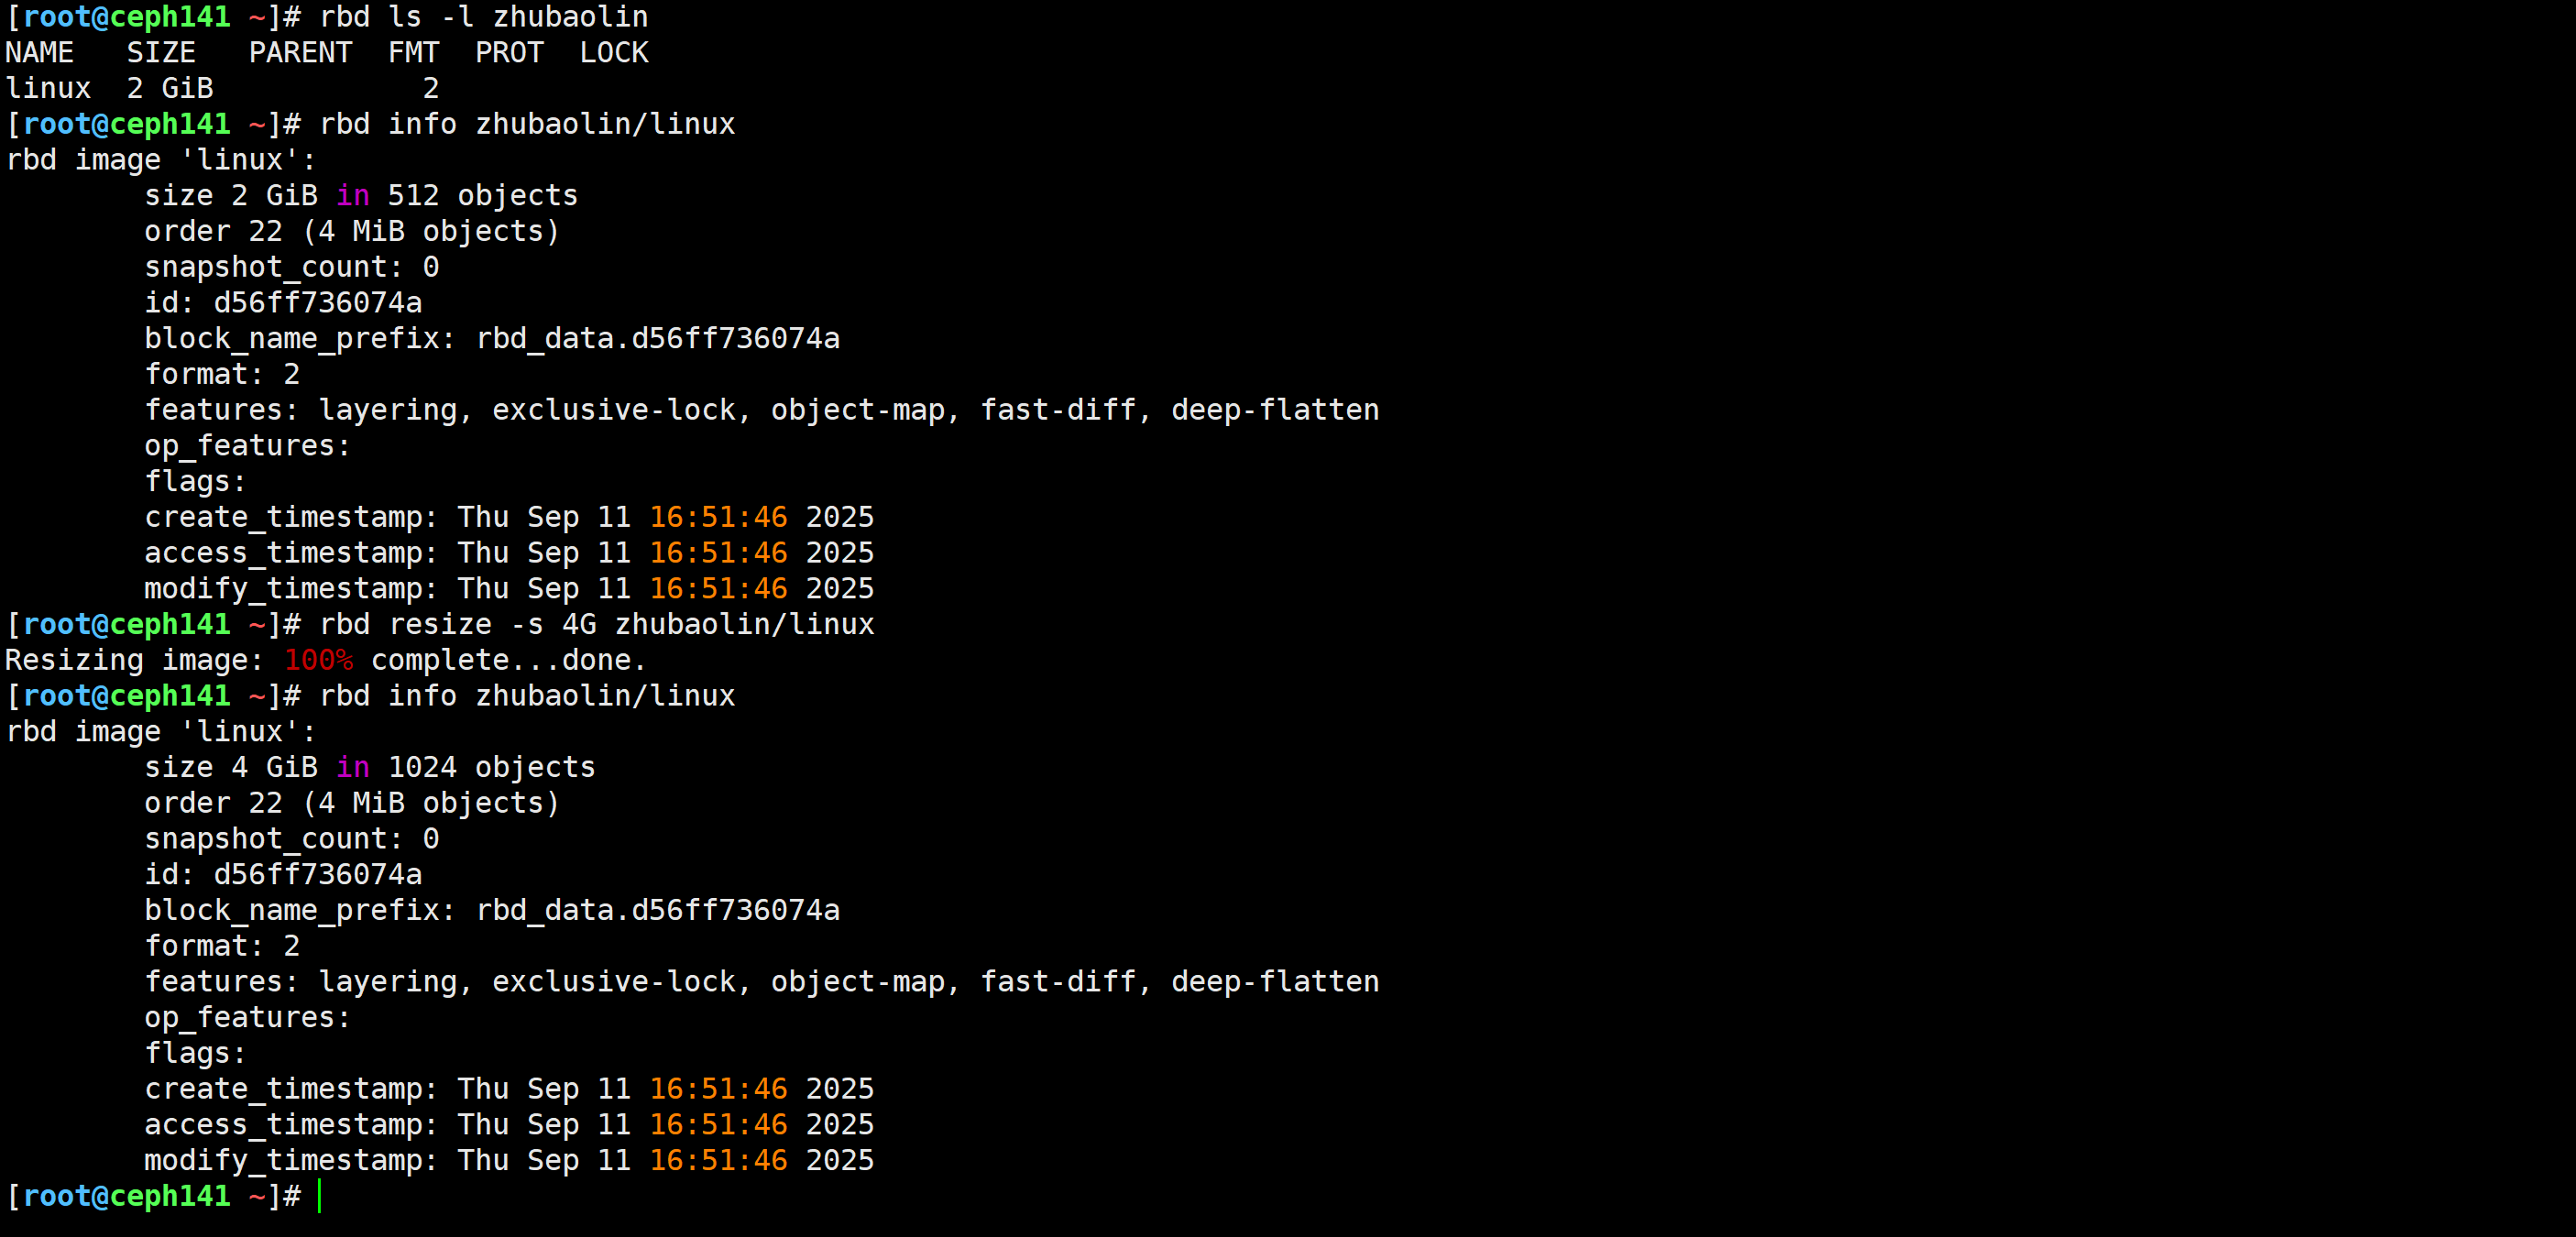Click the "complete...done." text
2576x1237 pixels.
508,661
